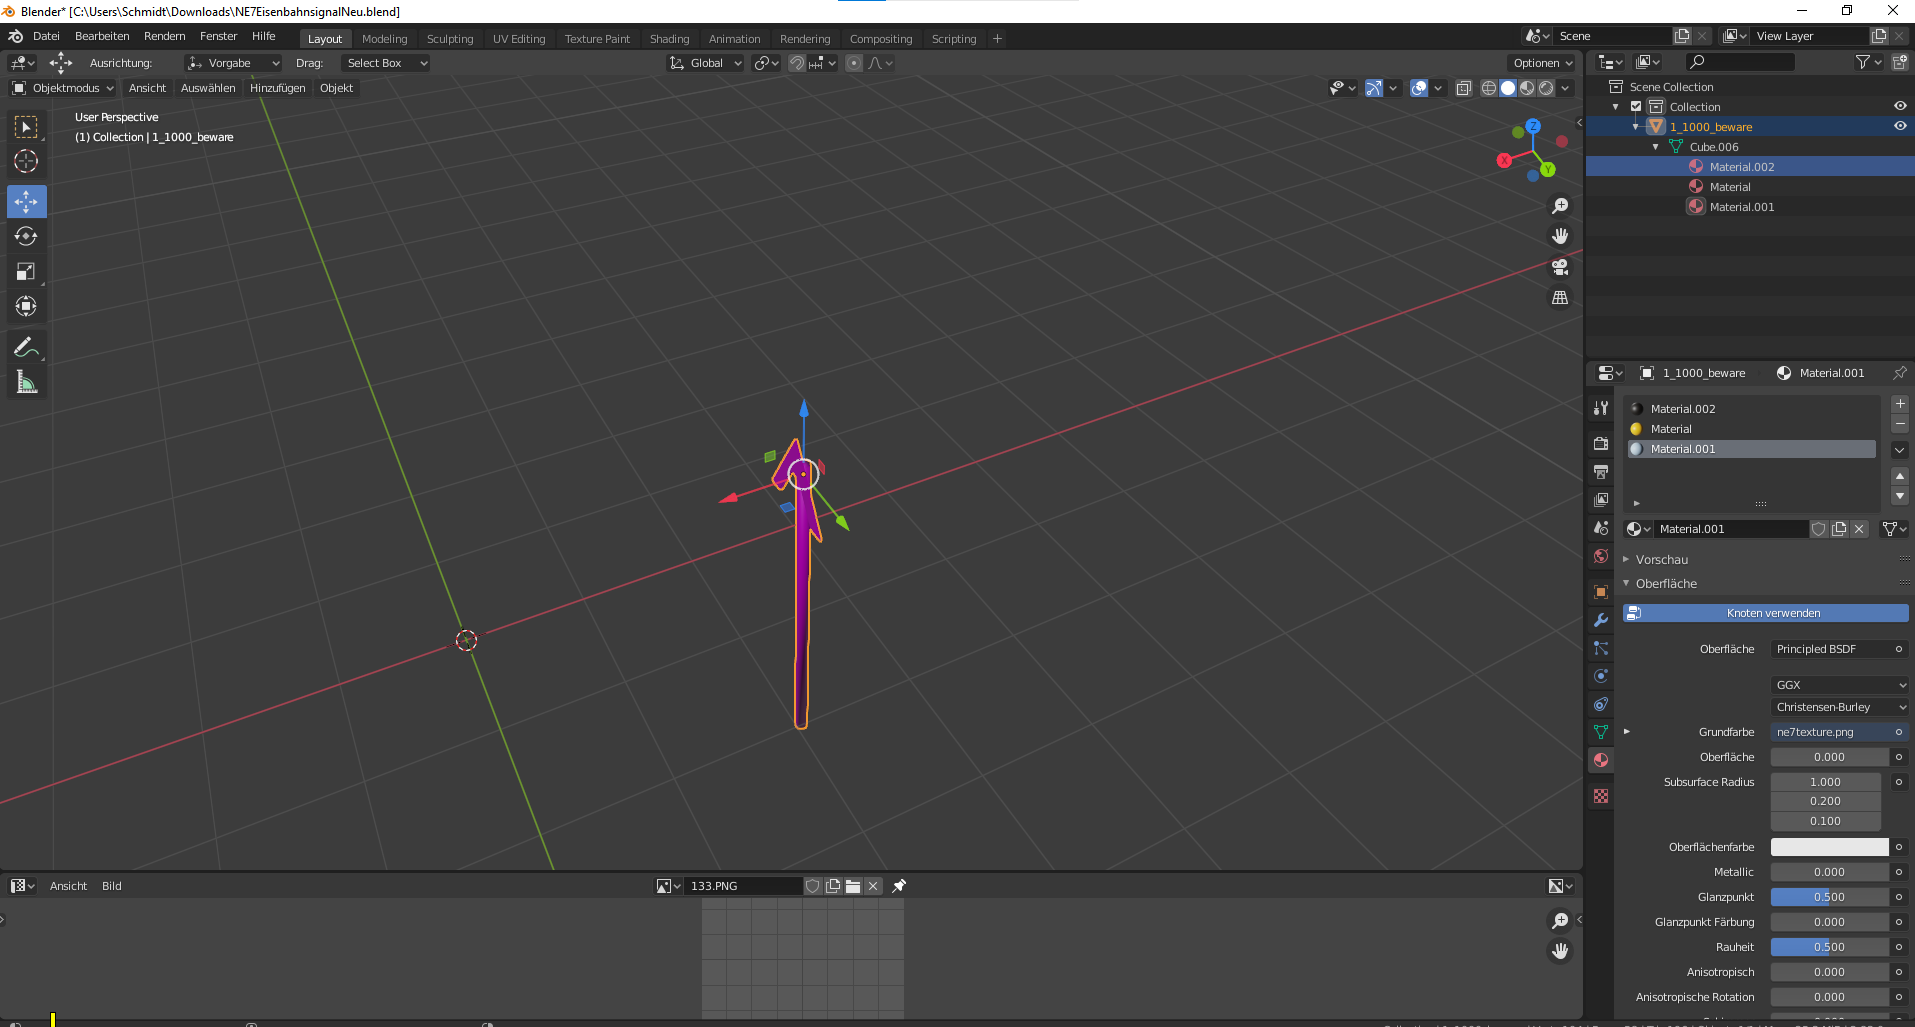
Task: Toggle camera view in the viewport
Action: (1559, 267)
